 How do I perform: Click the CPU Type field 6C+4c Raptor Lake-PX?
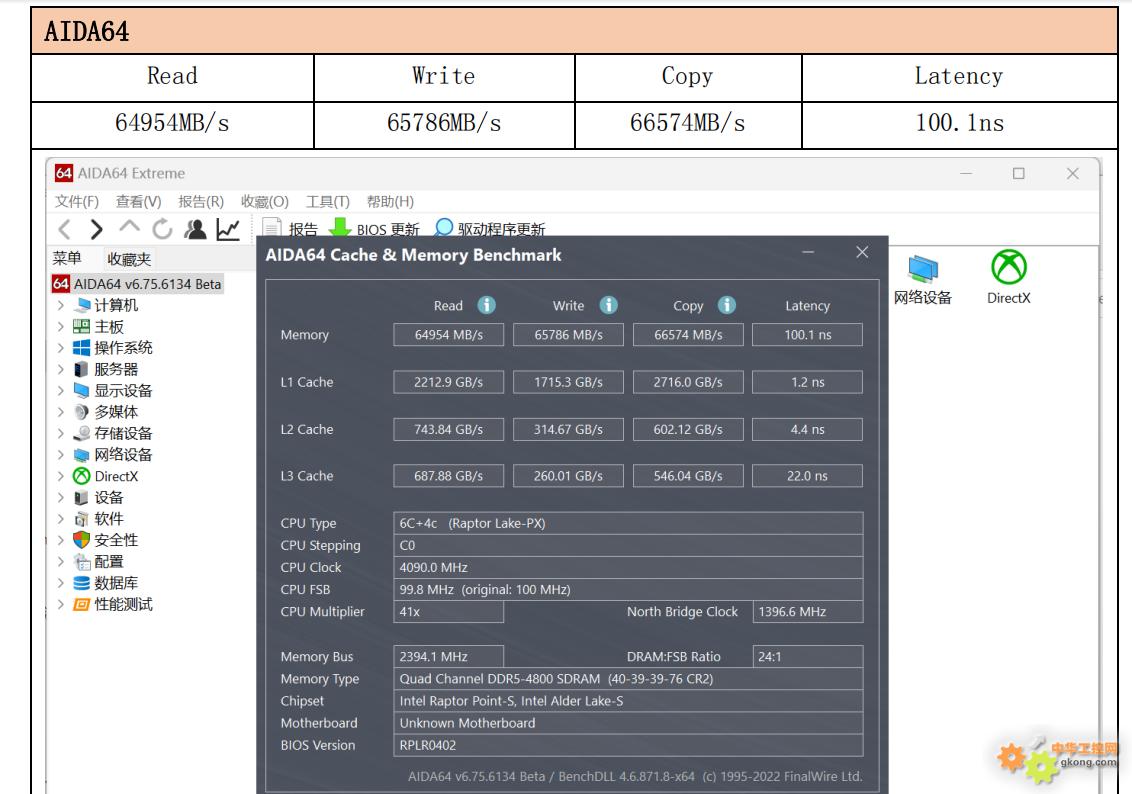pos(628,523)
